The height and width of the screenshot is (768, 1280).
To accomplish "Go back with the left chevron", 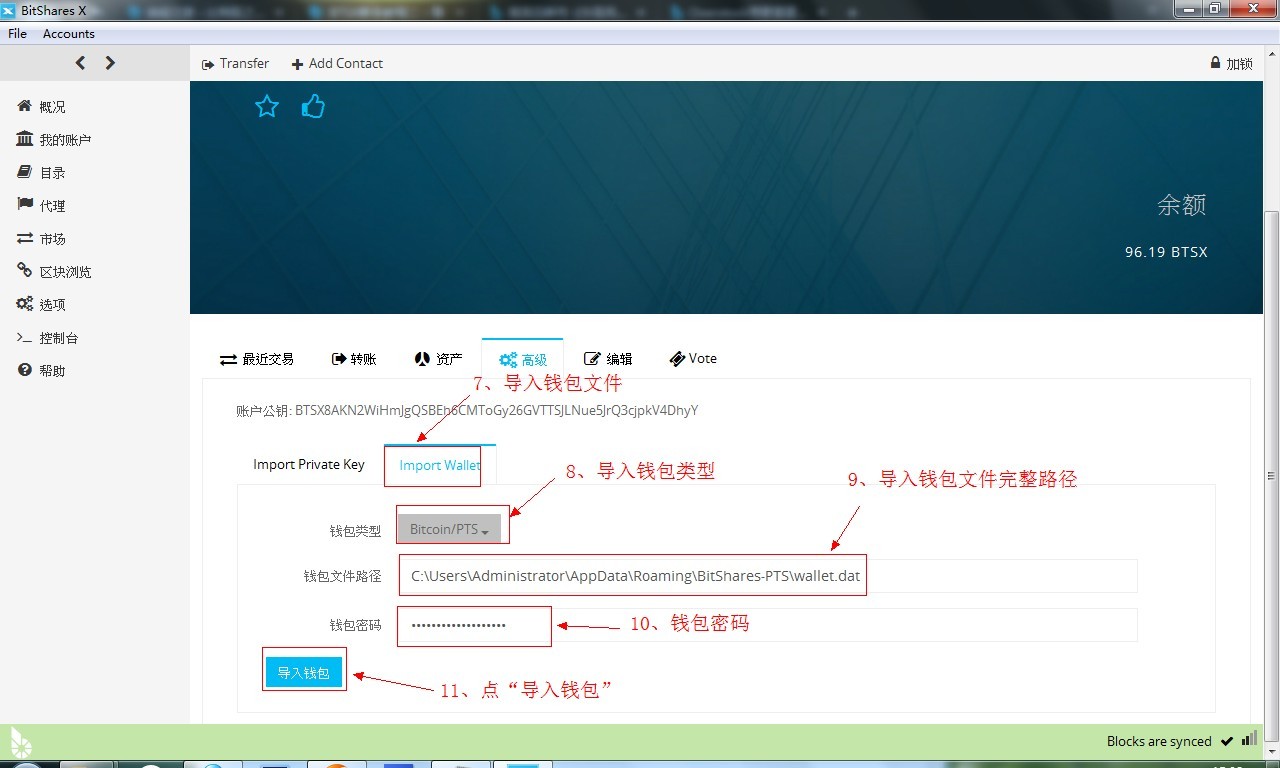I will click(x=81, y=63).
